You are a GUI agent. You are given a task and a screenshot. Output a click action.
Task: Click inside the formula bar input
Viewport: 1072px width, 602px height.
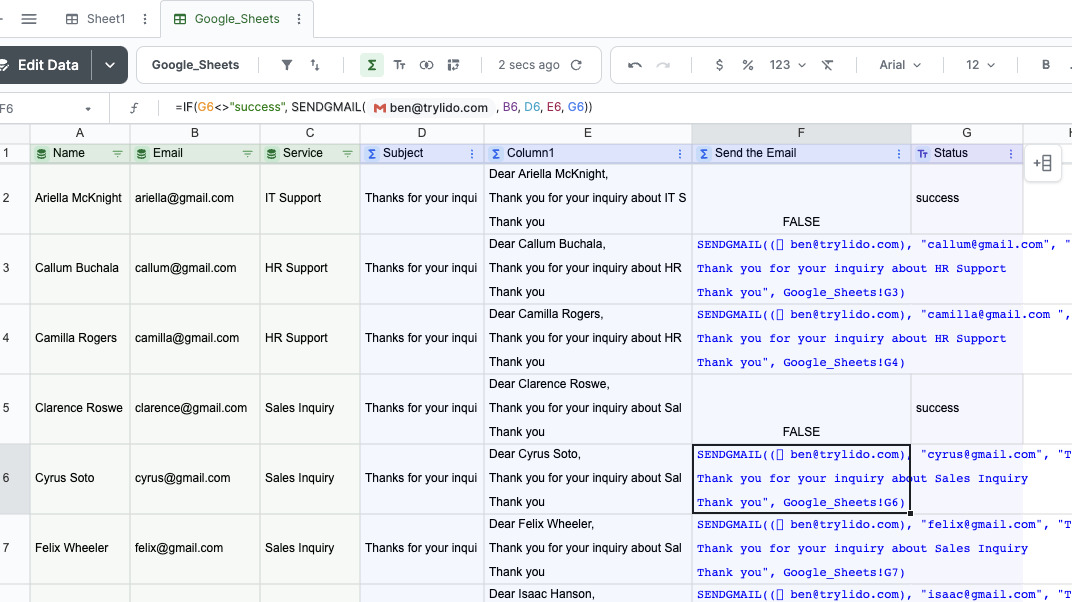pos(615,107)
